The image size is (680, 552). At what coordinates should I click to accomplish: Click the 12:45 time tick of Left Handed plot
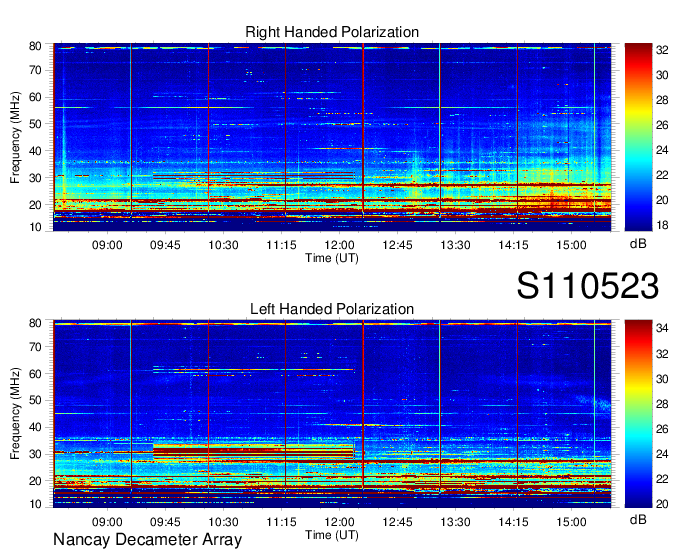[398, 522]
